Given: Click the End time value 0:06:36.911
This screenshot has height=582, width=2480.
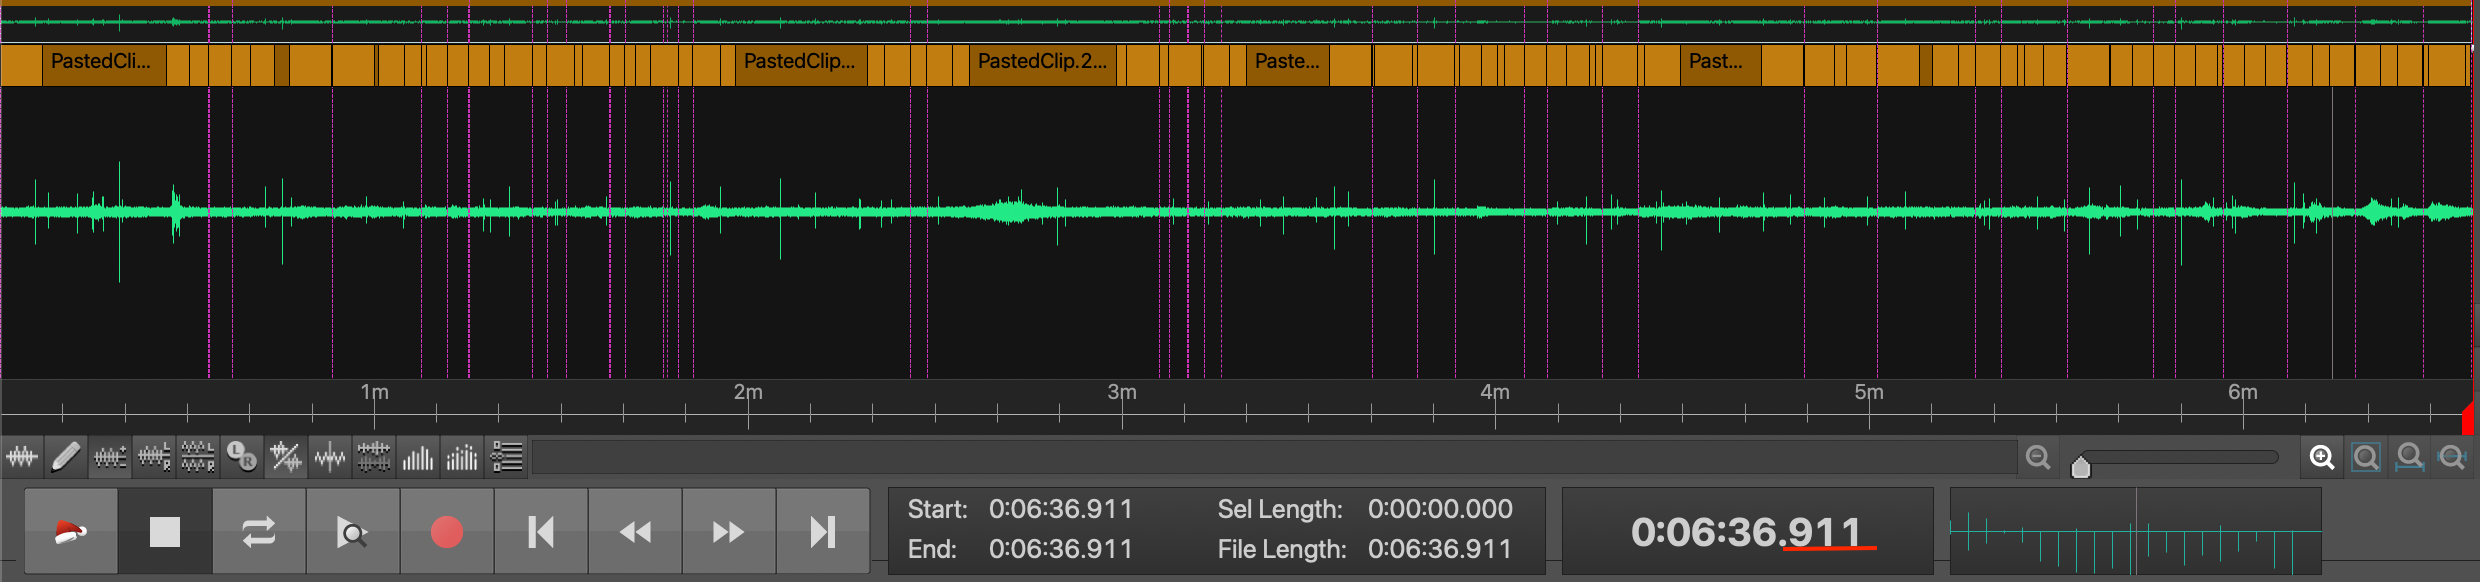Looking at the screenshot, I should tap(1061, 549).
